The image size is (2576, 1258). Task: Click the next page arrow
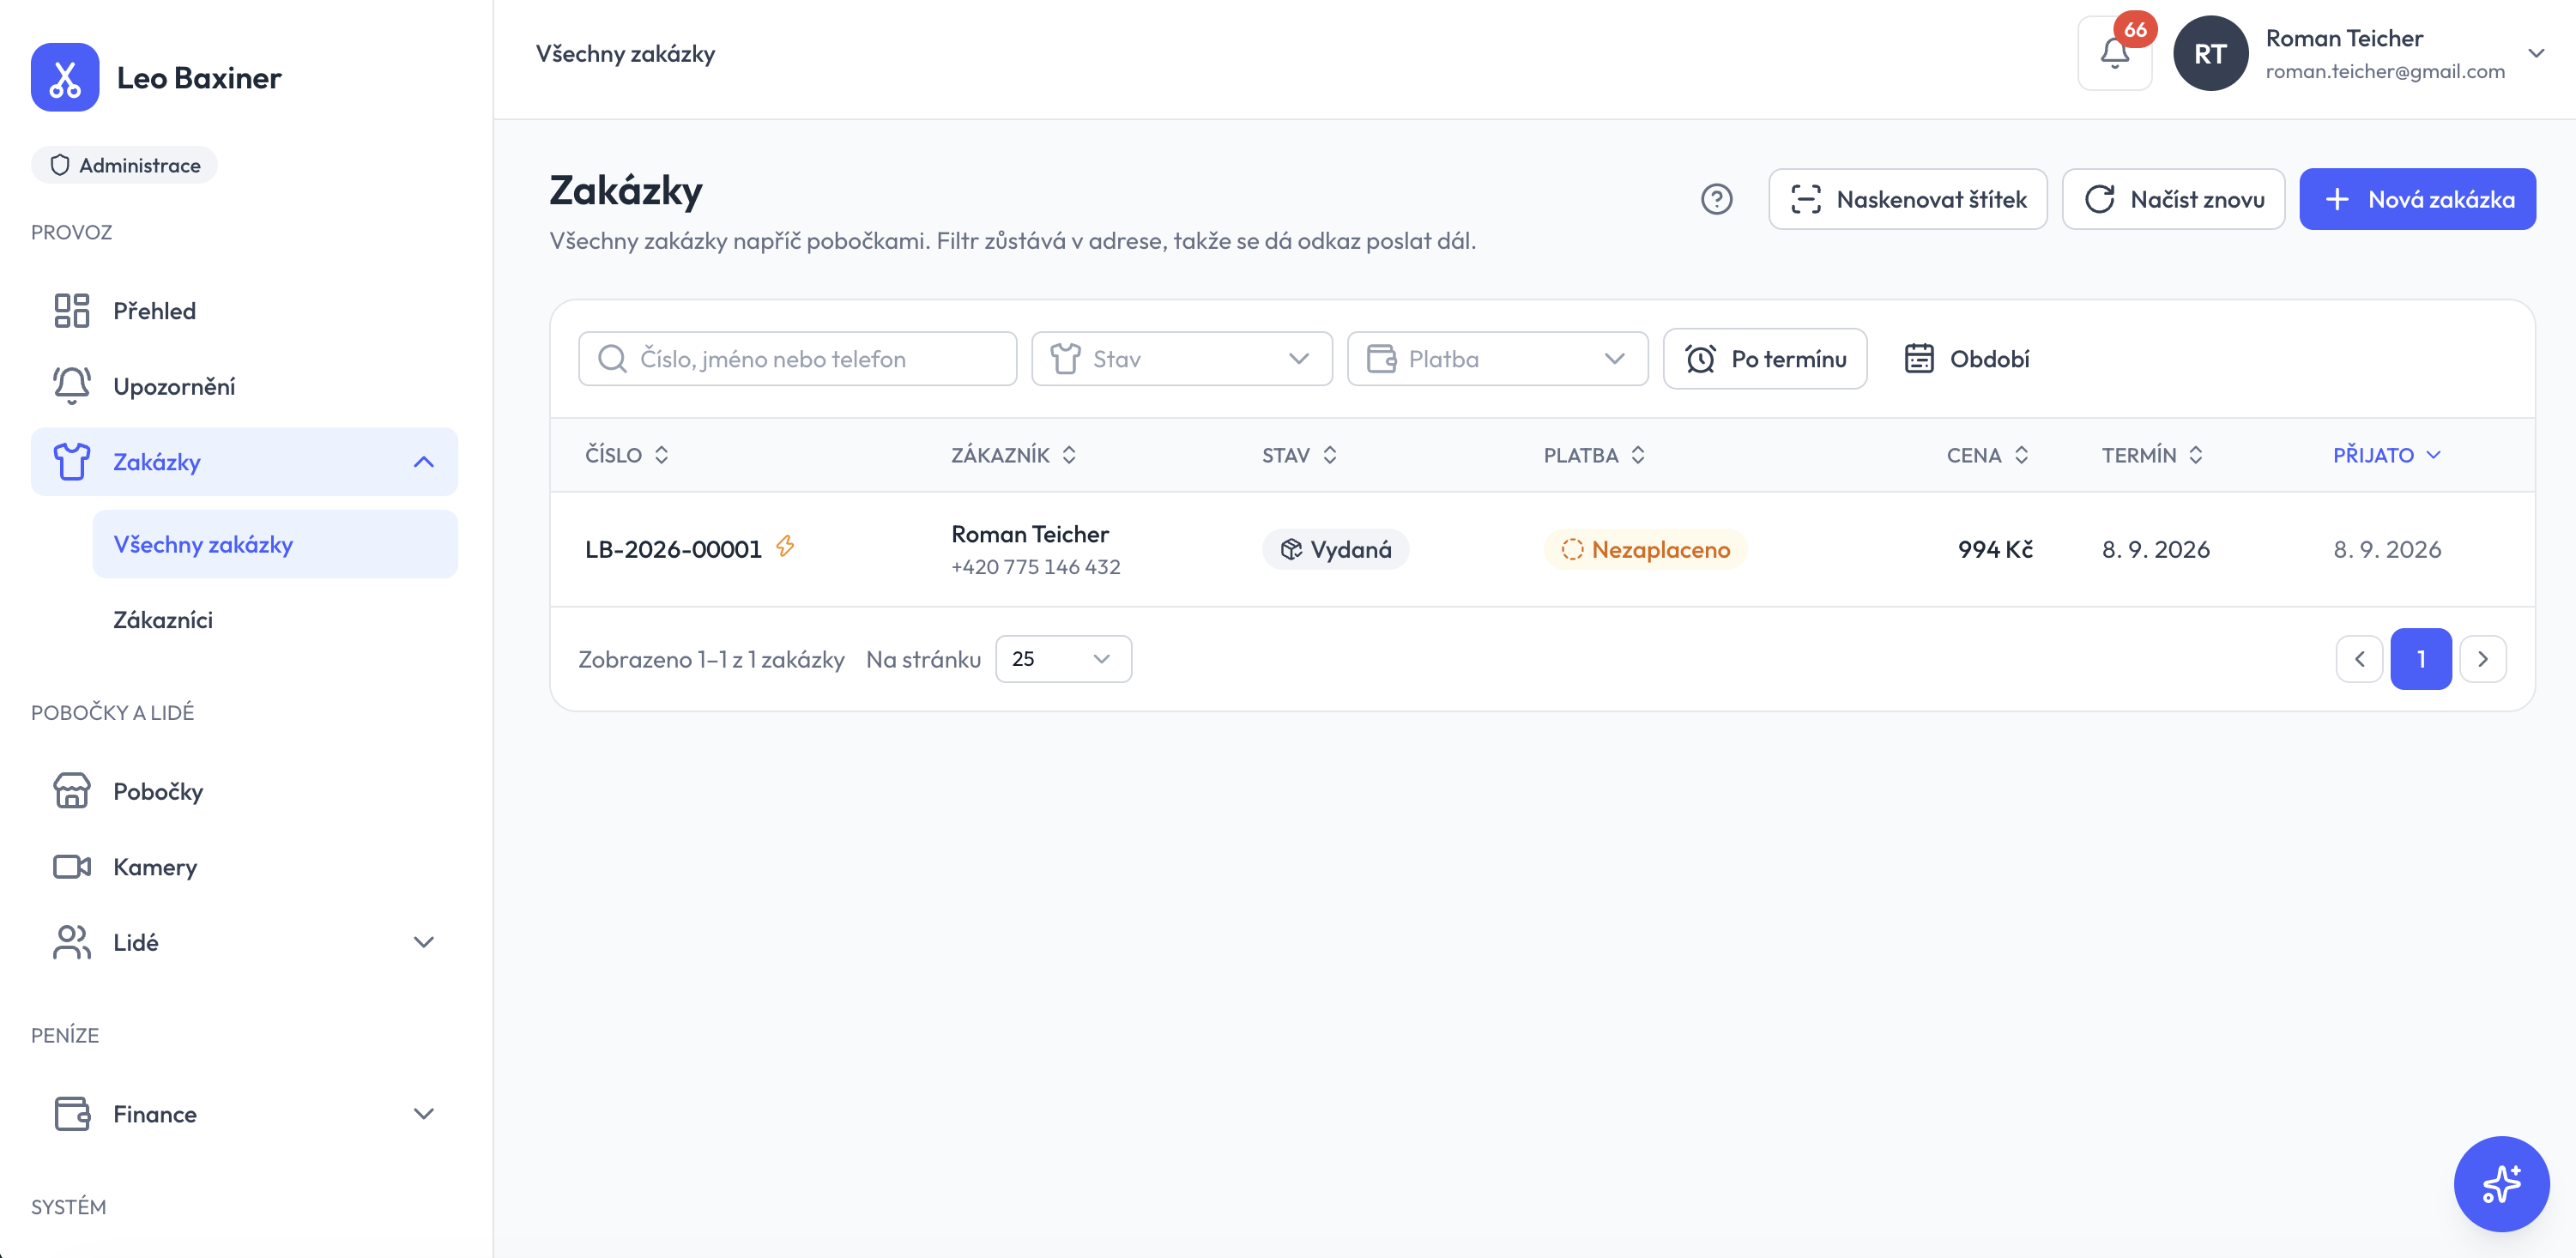coord(2483,659)
